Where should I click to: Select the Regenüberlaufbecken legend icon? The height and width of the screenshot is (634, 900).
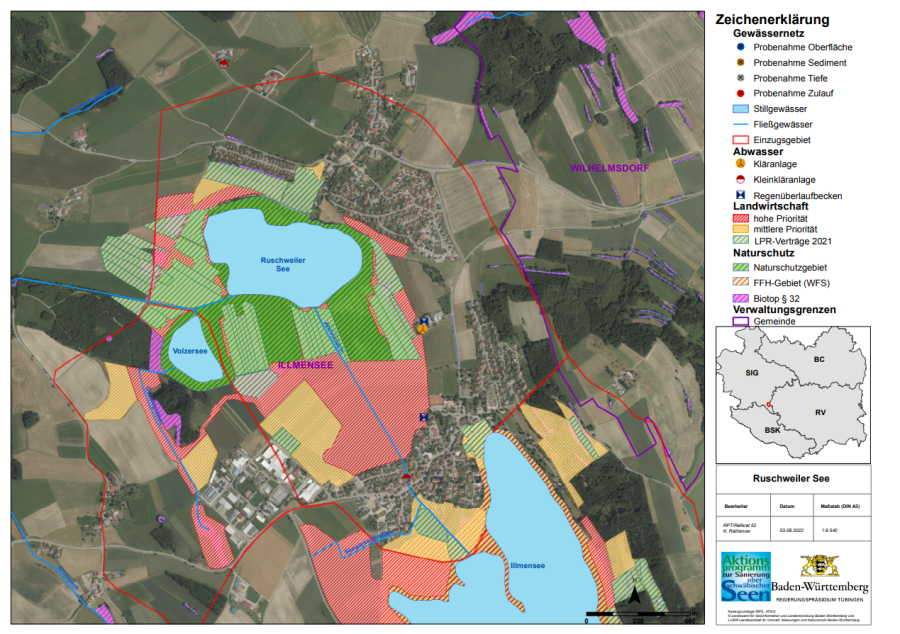coord(739,194)
